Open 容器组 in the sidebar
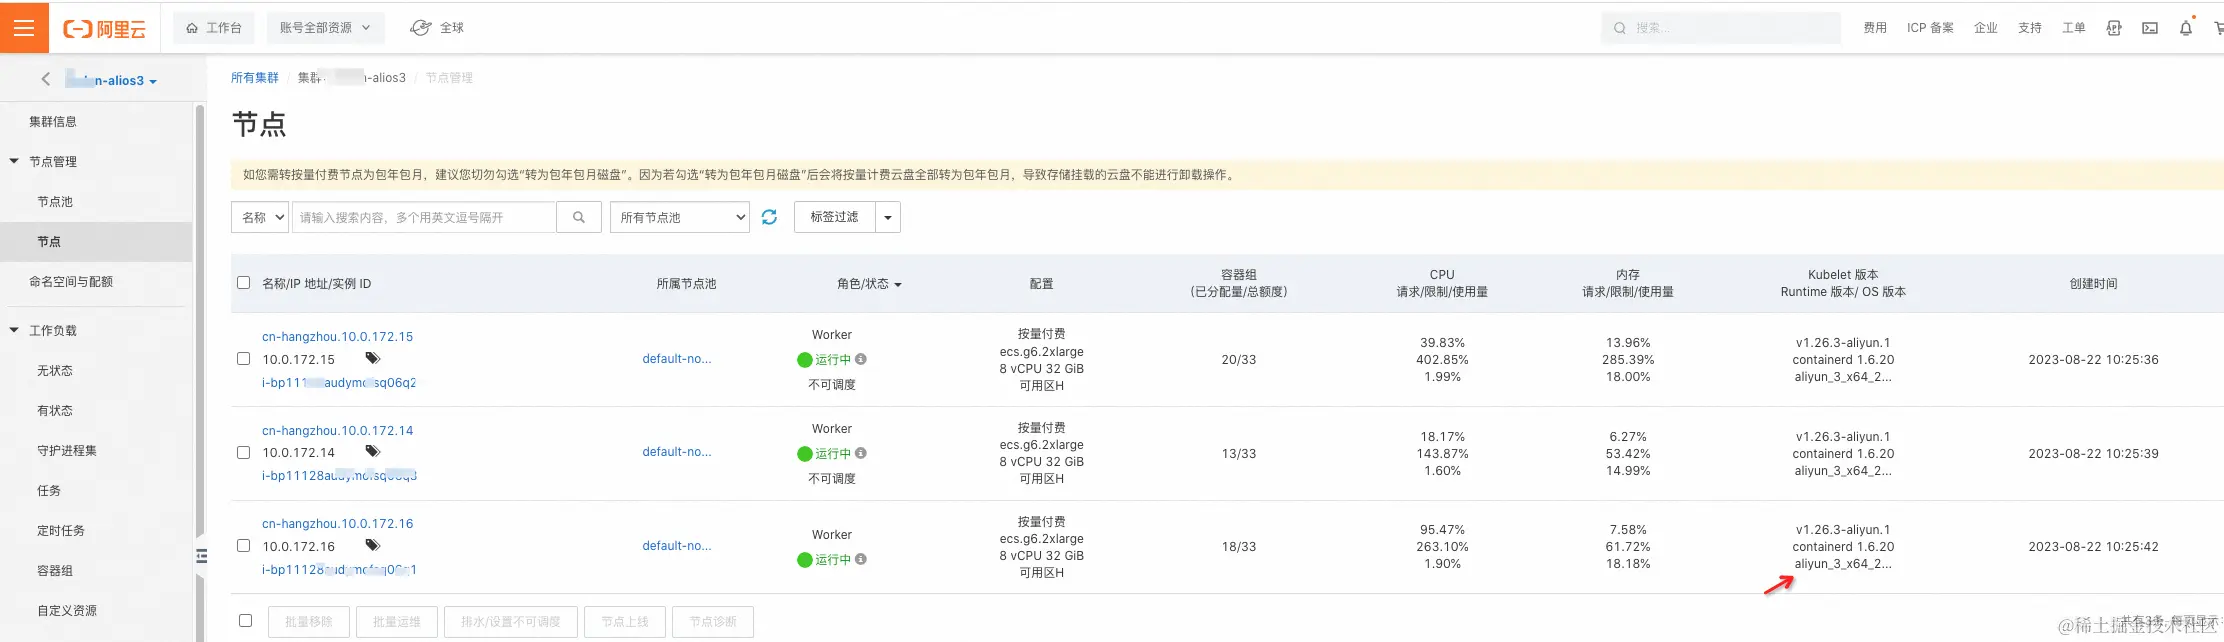This screenshot has width=2224, height=642. [x=55, y=571]
